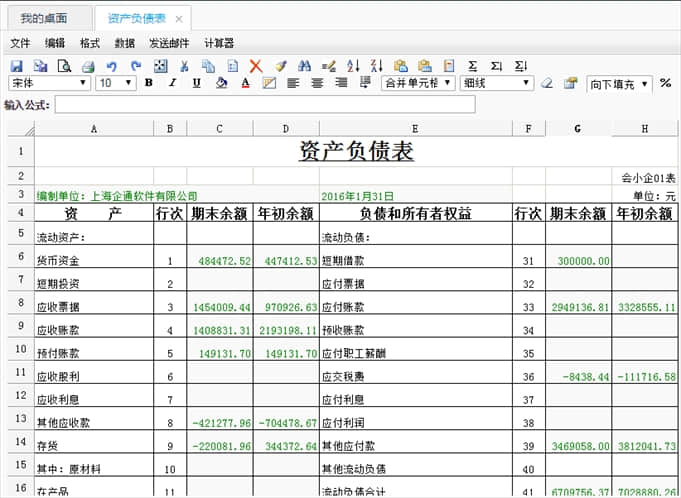Image resolution: width=681 pixels, height=498 pixels.
Task: Click the last Sigma sum icon
Action: 520,66
